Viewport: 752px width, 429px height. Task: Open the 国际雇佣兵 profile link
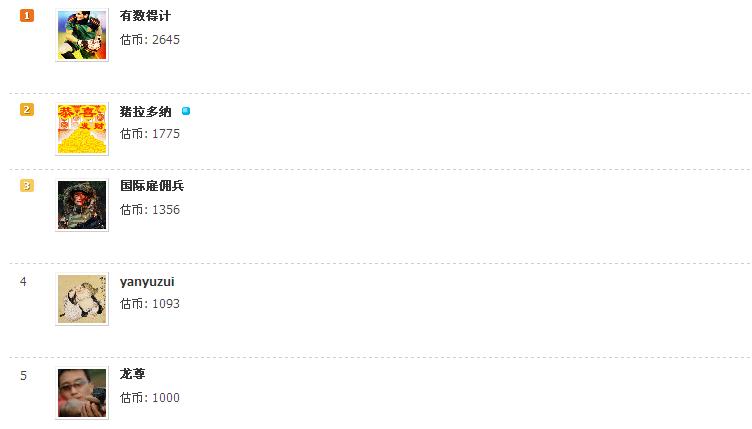pos(152,186)
